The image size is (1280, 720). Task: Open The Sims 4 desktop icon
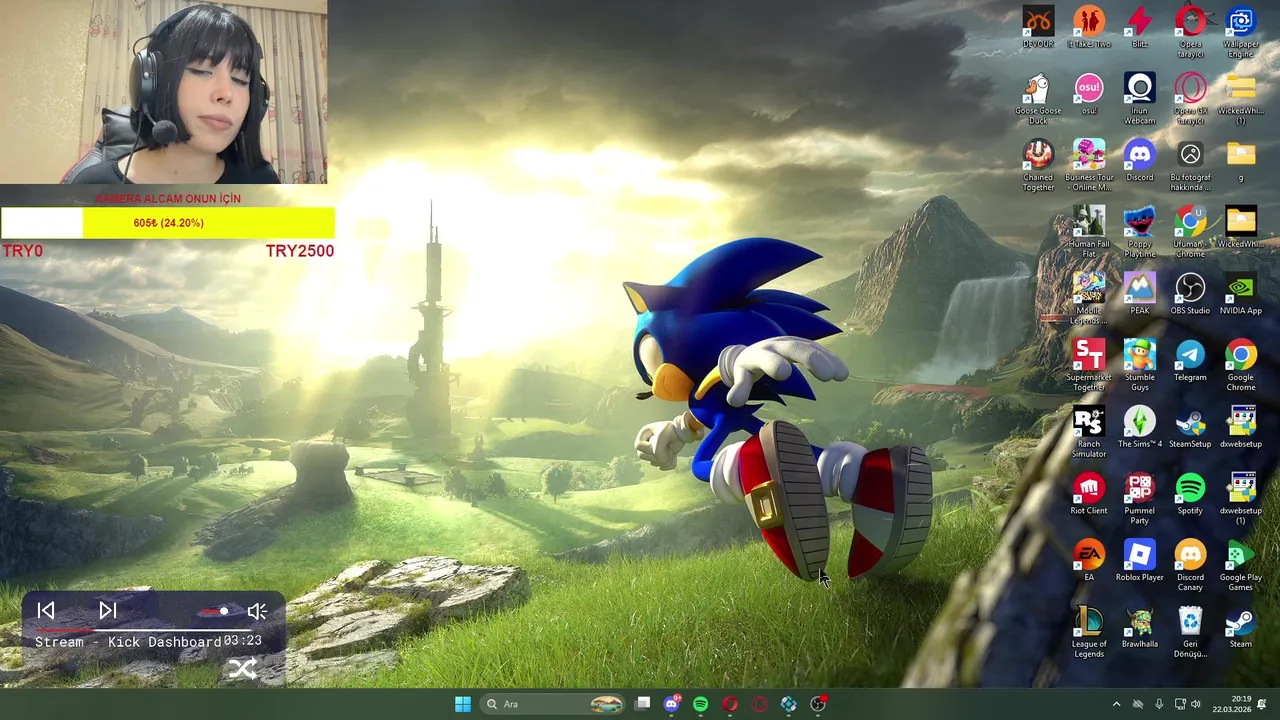[x=1139, y=427]
